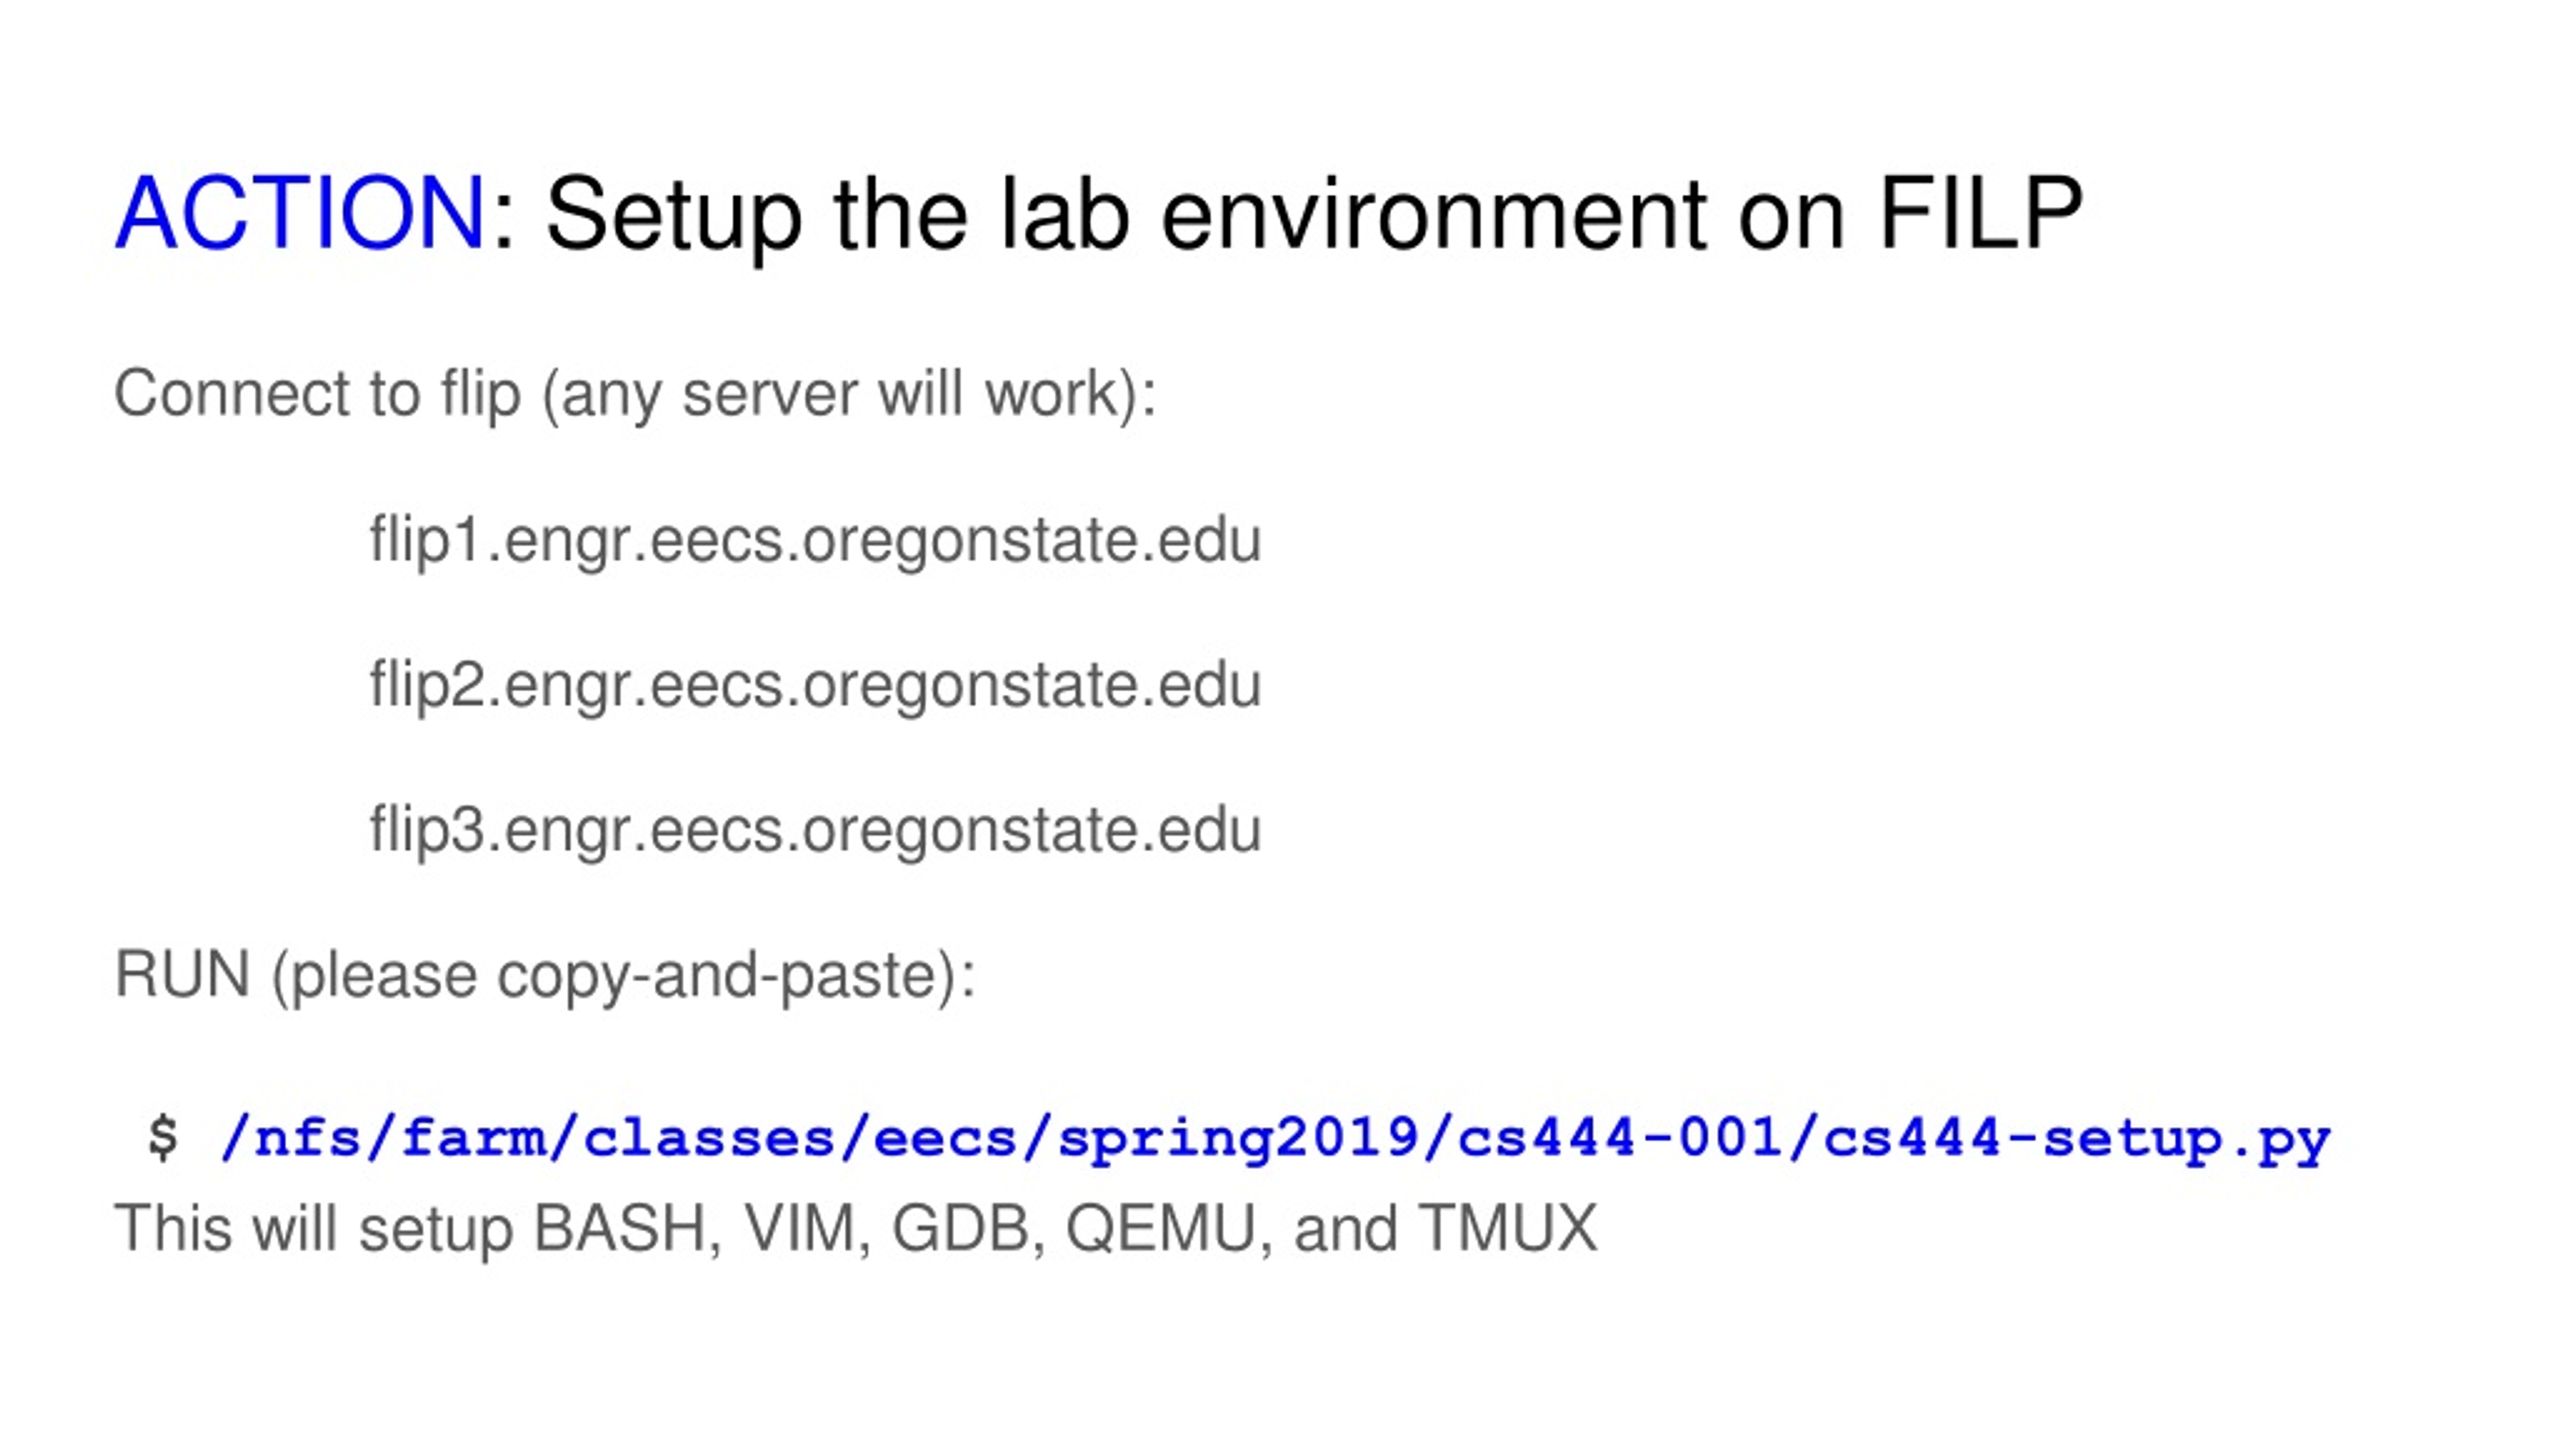Click the blue ACTION heading word

(x=300, y=213)
